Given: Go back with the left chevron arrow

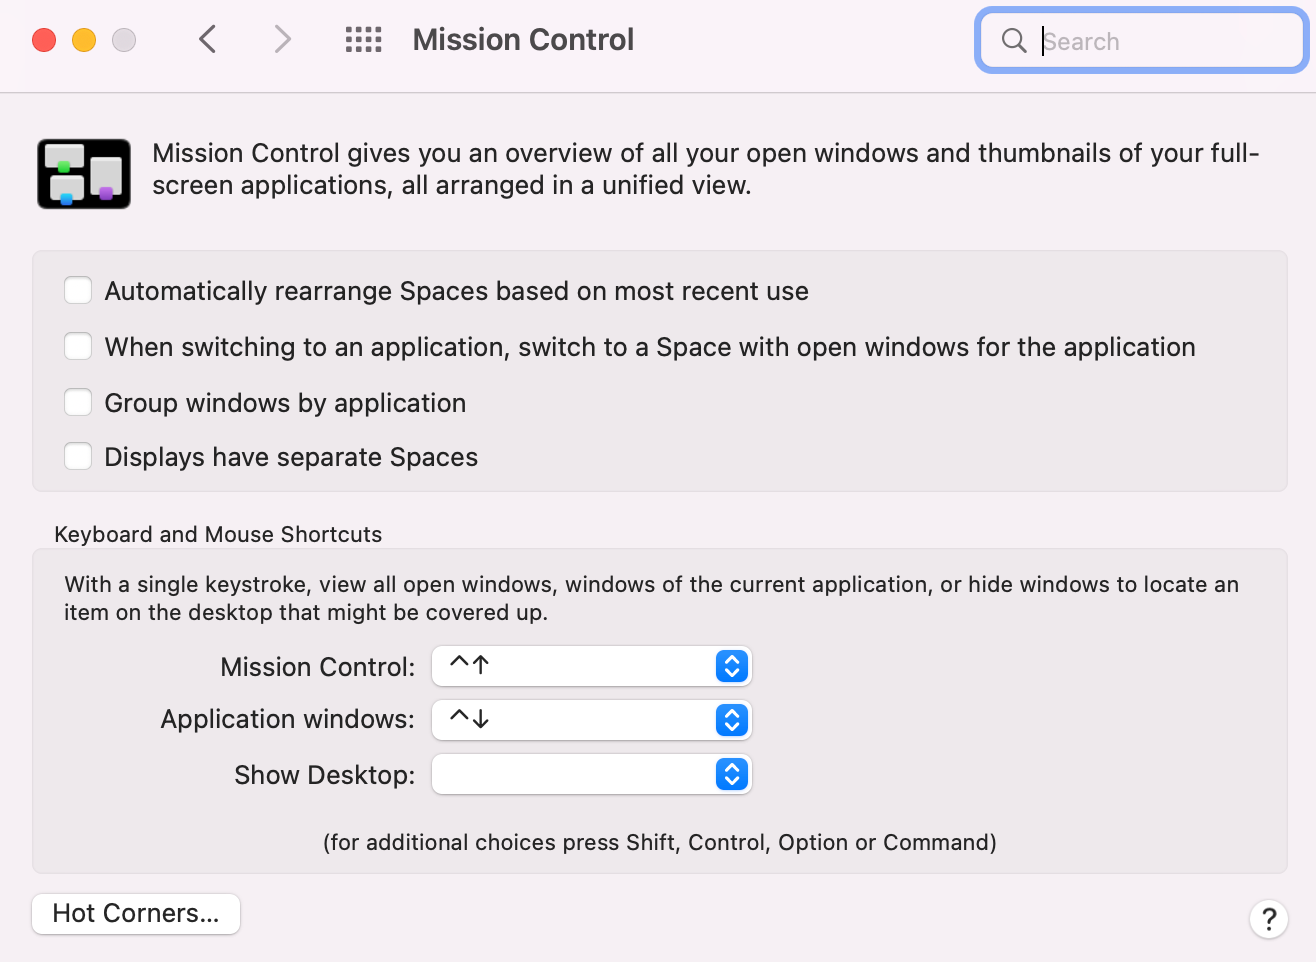Looking at the screenshot, I should [208, 40].
